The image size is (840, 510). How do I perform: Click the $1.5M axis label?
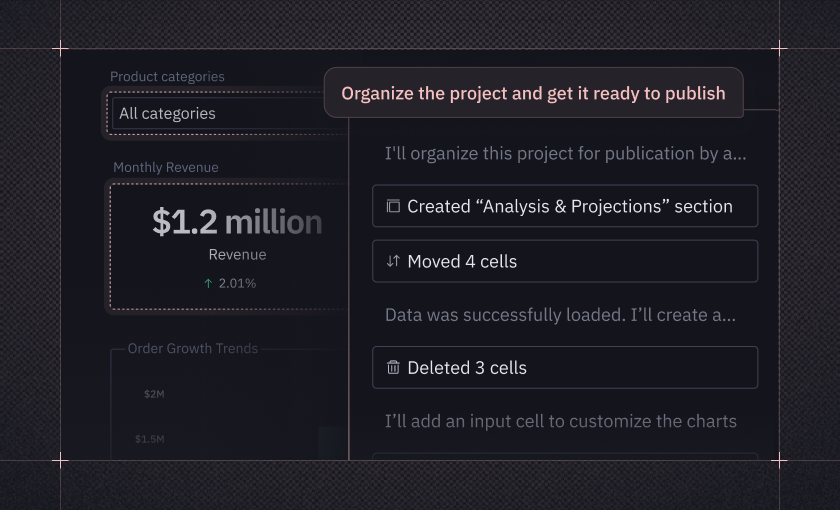pyautogui.click(x=149, y=439)
